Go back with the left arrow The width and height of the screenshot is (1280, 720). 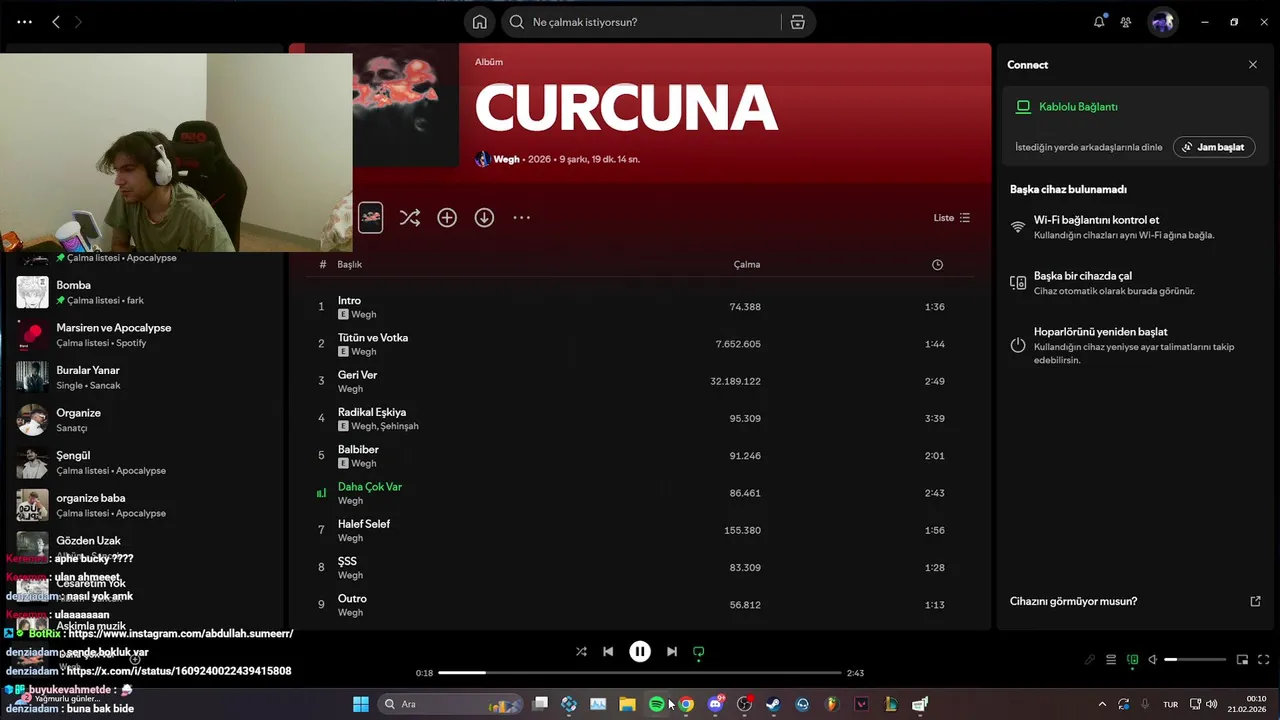pyautogui.click(x=56, y=22)
